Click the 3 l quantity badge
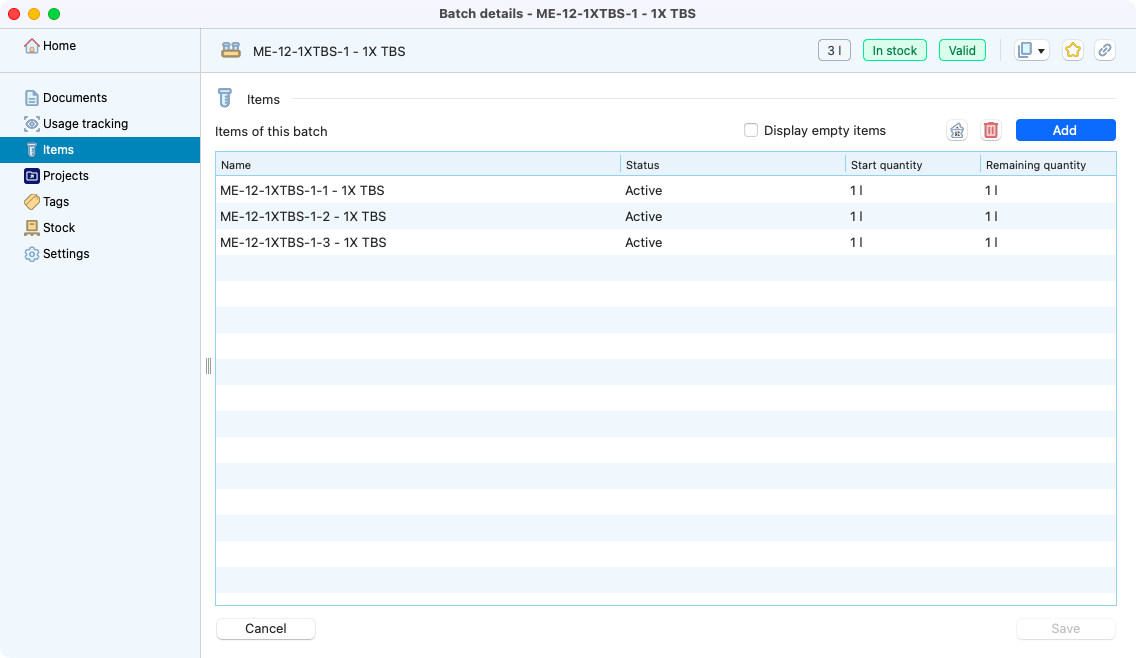 coord(834,51)
